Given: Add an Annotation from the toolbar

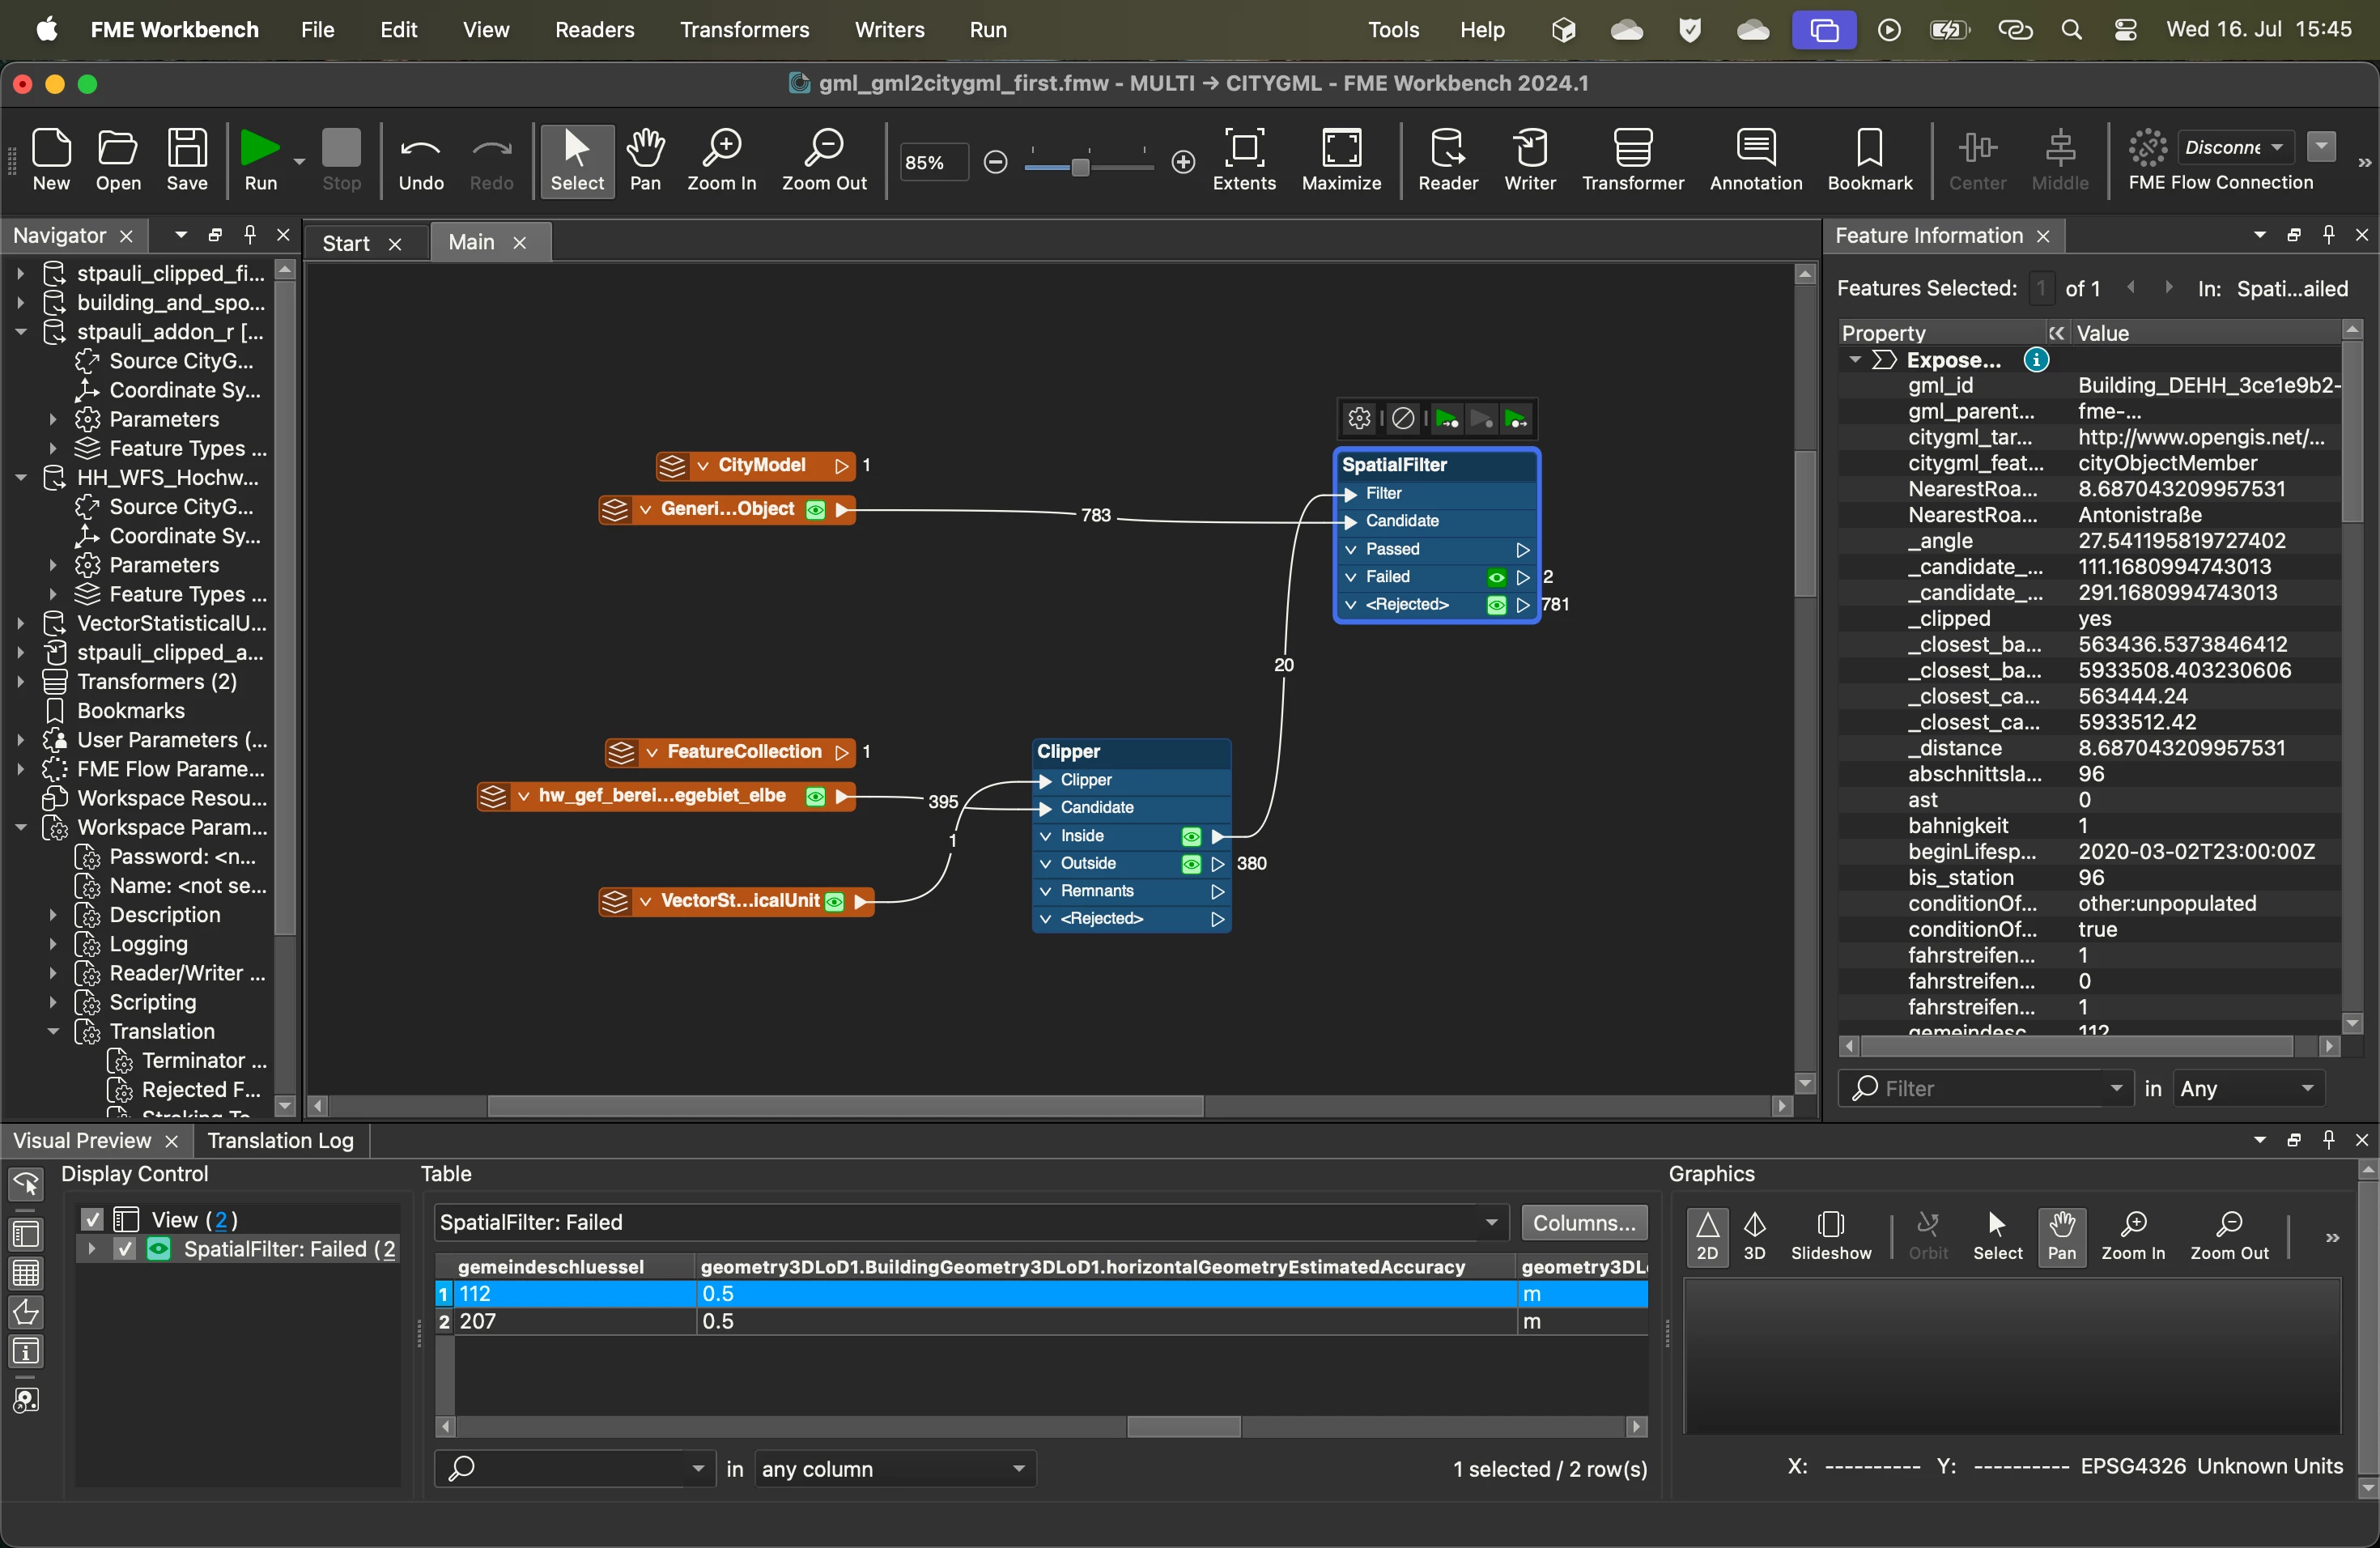Looking at the screenshot, I should (x=1756, y=160).
